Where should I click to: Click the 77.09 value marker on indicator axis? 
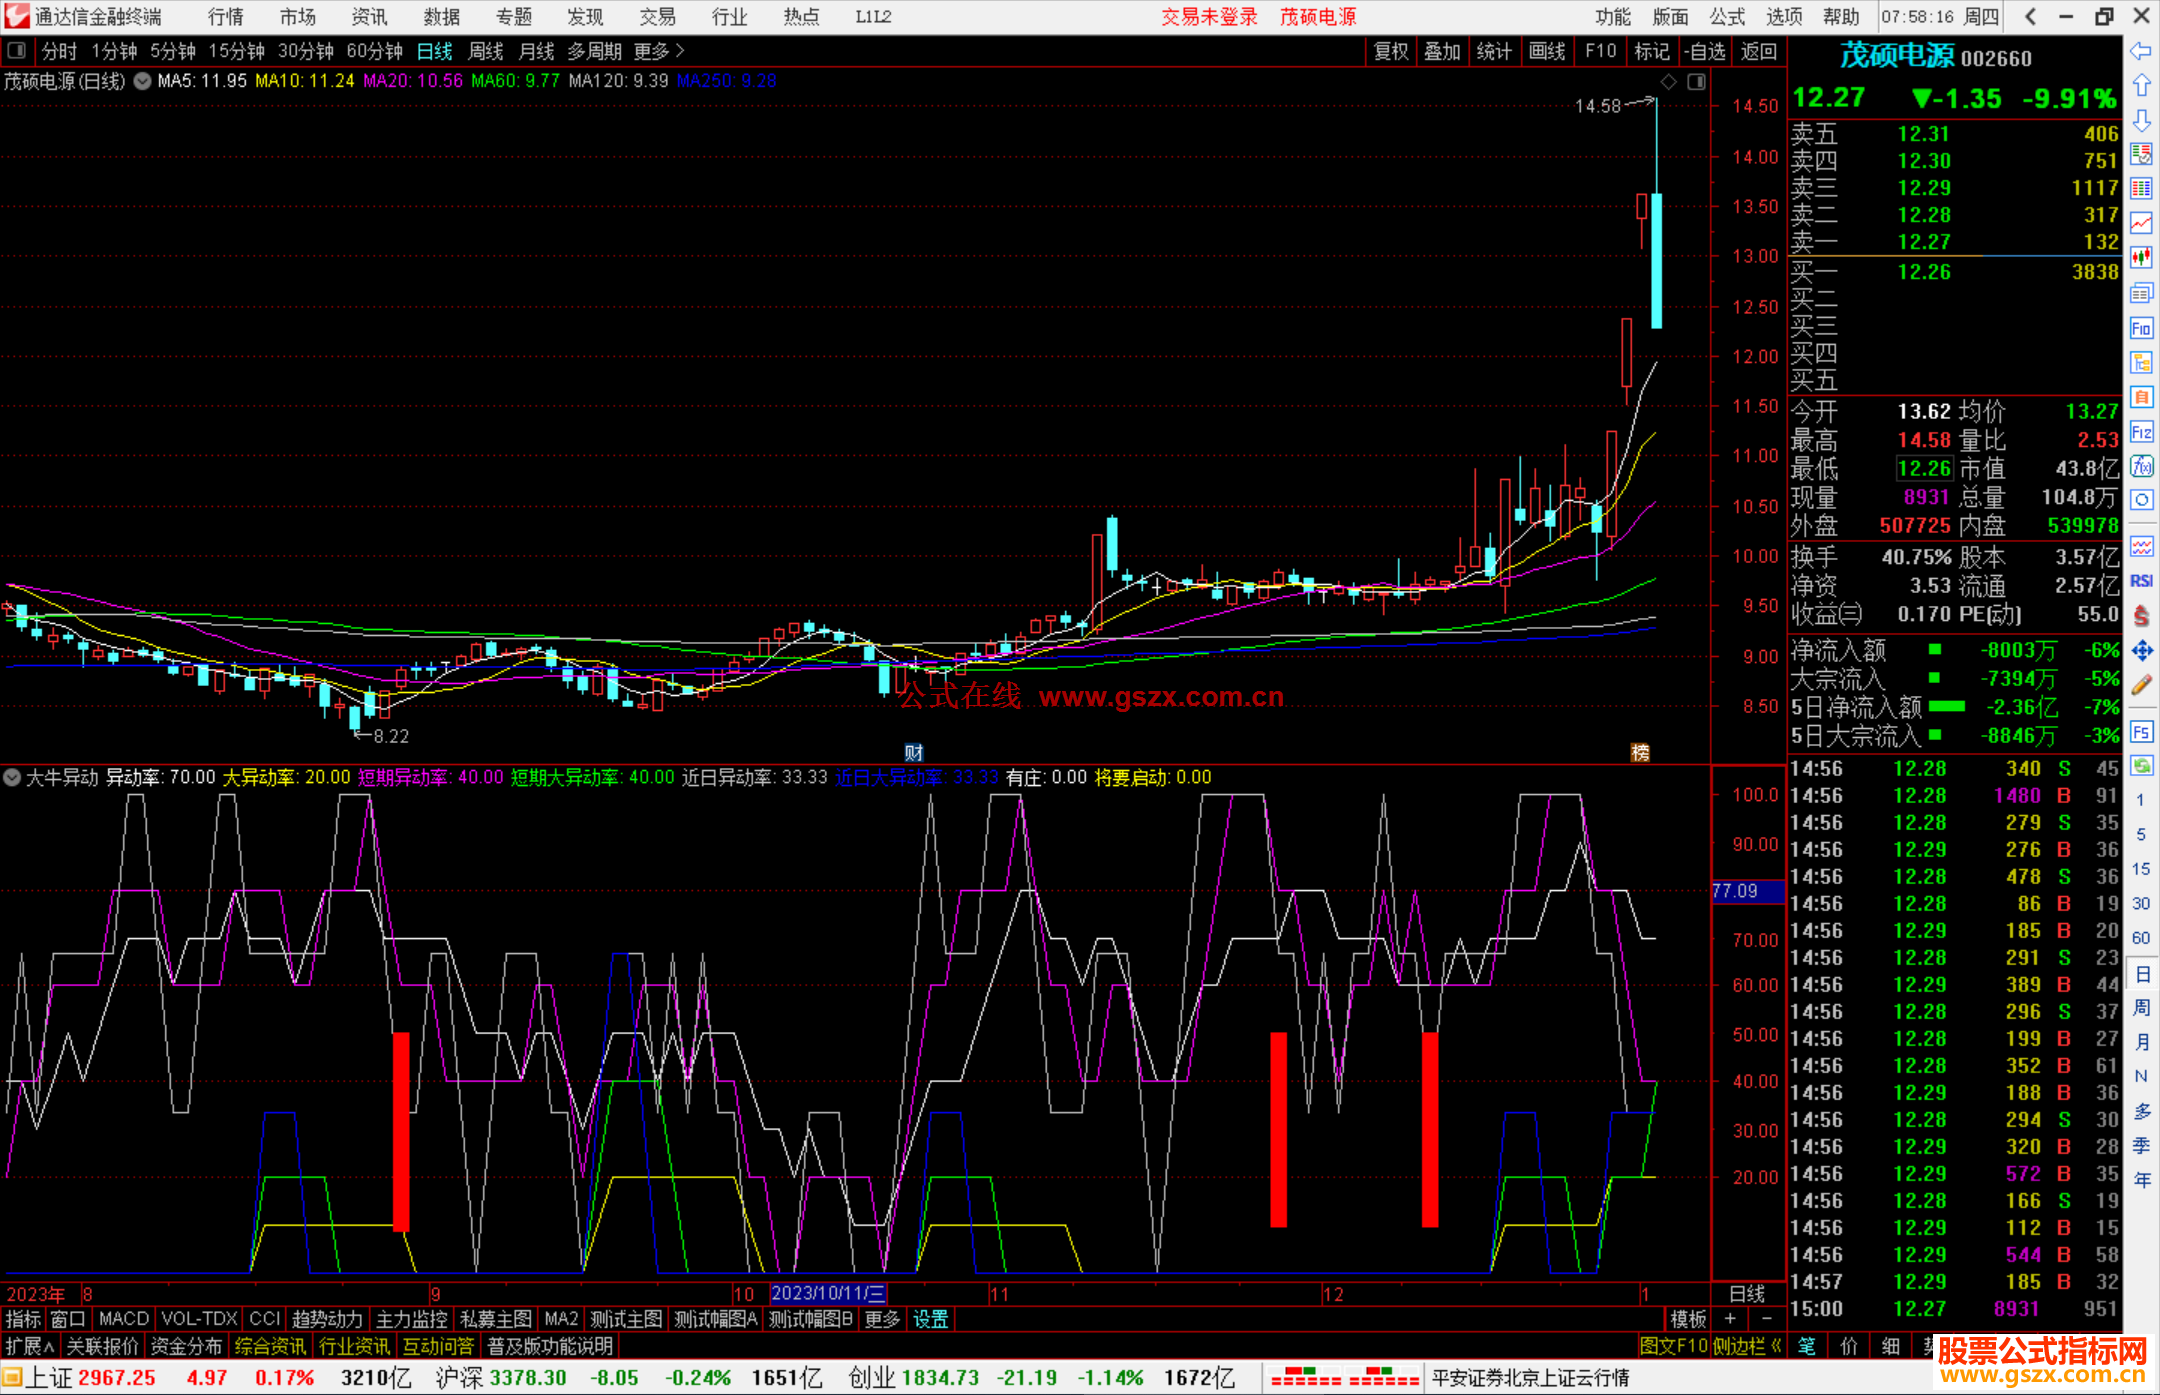tap(1748, 890)
